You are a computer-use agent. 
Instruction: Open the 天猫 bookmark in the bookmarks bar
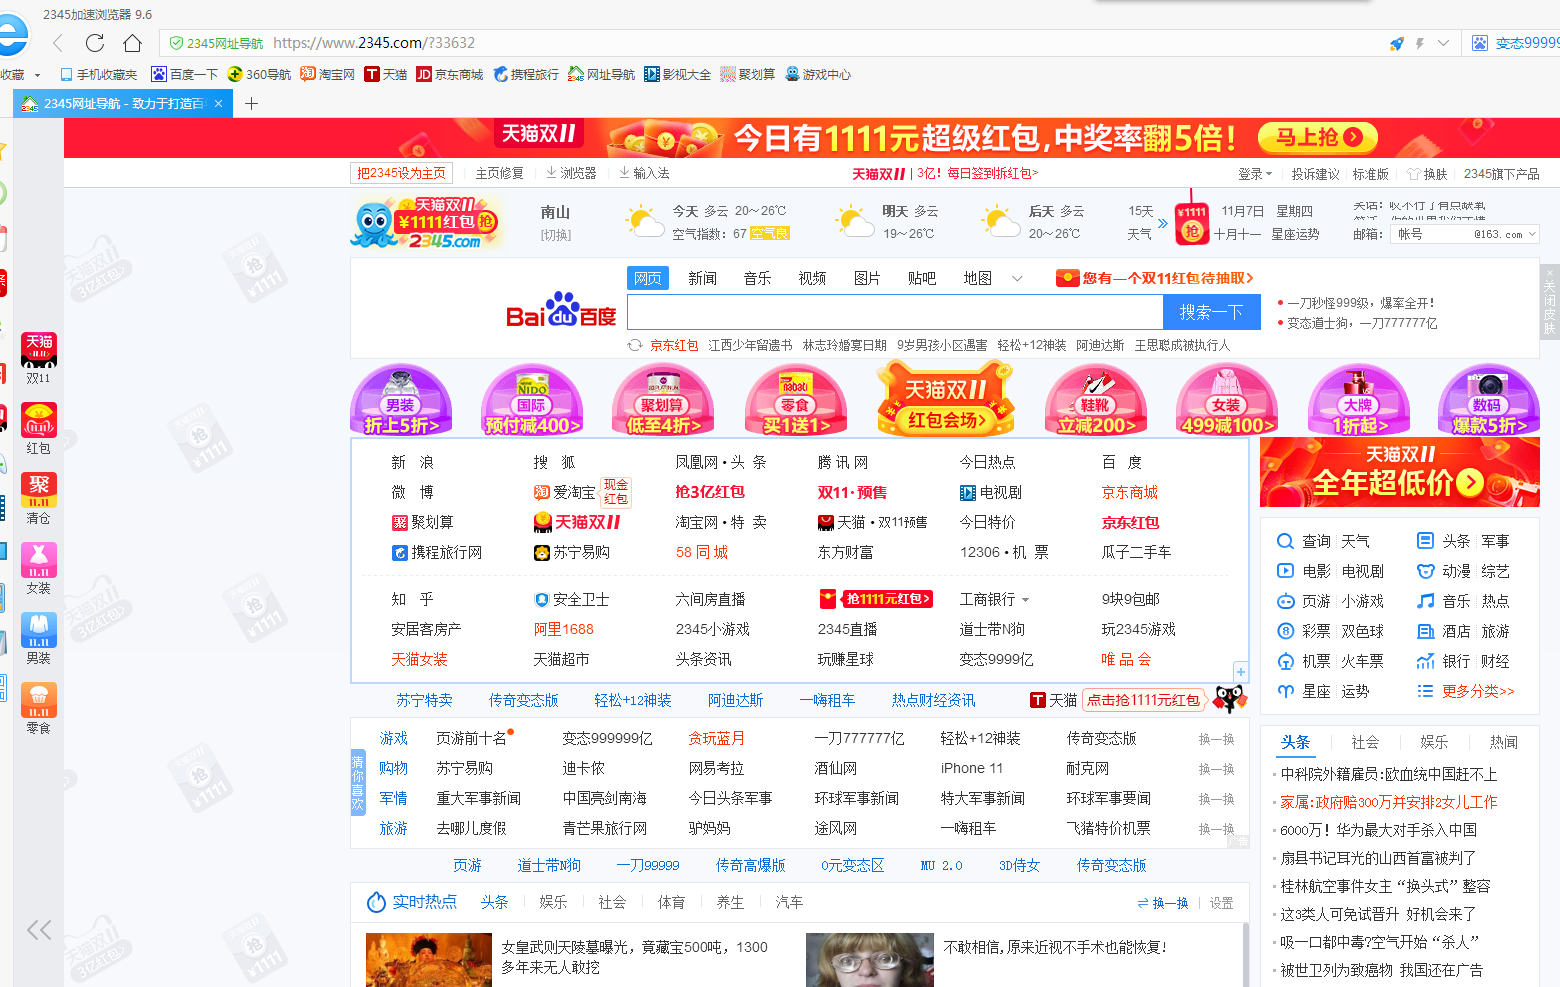[x=386, y=74]
